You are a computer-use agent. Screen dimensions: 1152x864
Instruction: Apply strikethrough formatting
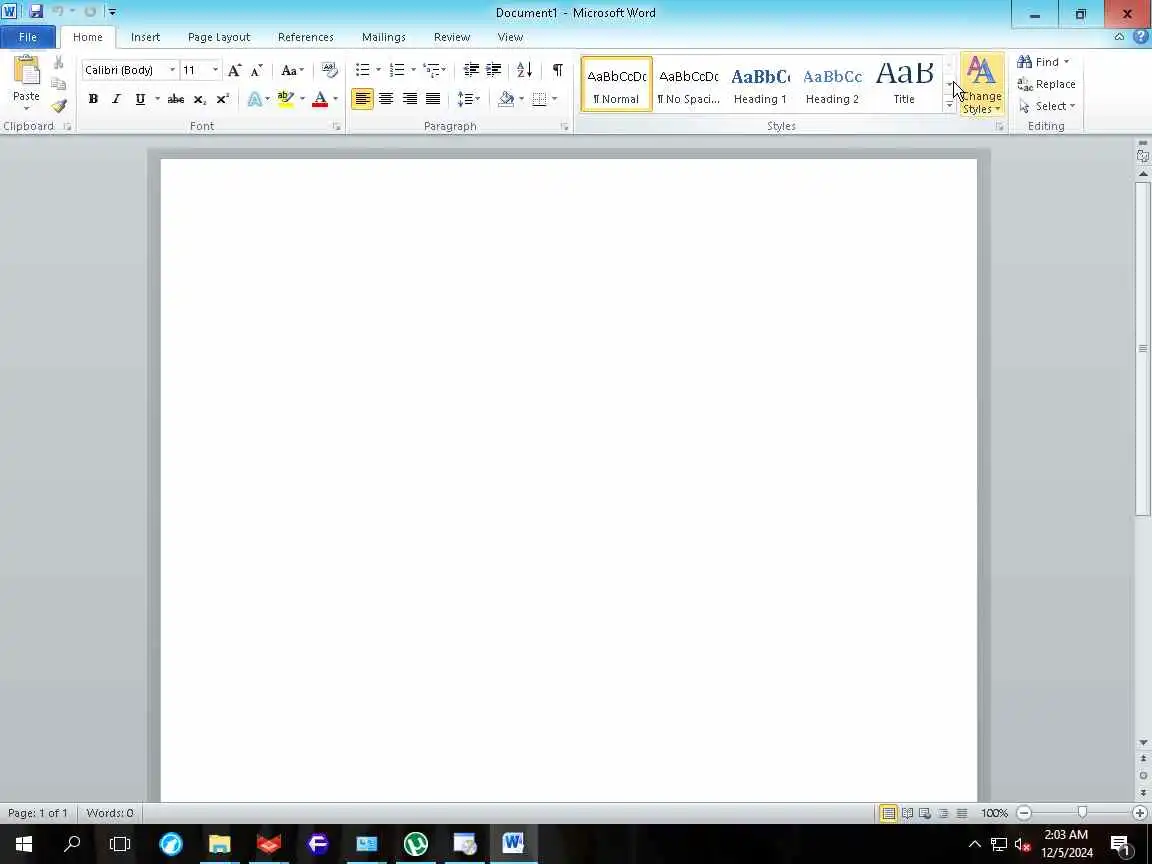[x=176, y=98]
